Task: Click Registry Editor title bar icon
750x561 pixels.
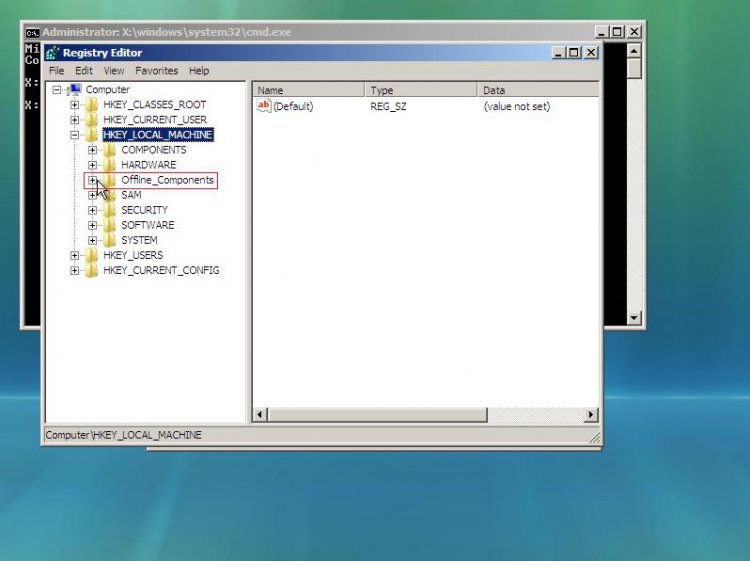Action: coord(53,53)
